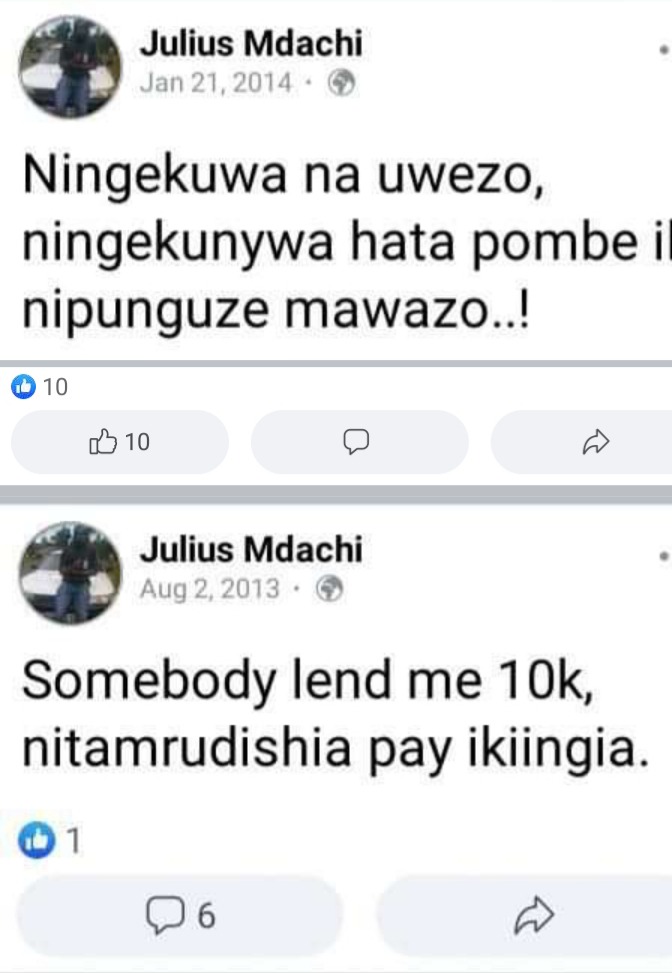Open Julius Mdachi name on second post
Image resolution: width=672 pixels, height=973 pixels.
(x=251, y=549)
